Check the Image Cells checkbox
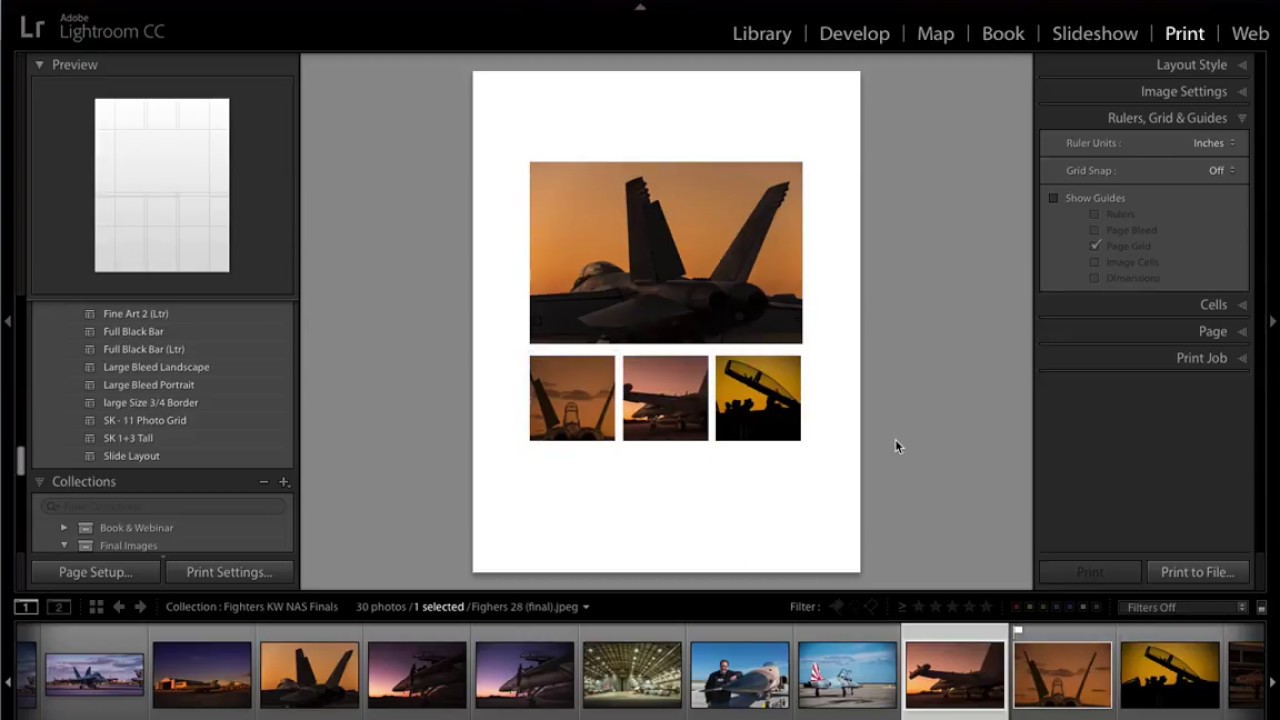The height and width of the screenshot is (720, 1280). pos(1094,262)
